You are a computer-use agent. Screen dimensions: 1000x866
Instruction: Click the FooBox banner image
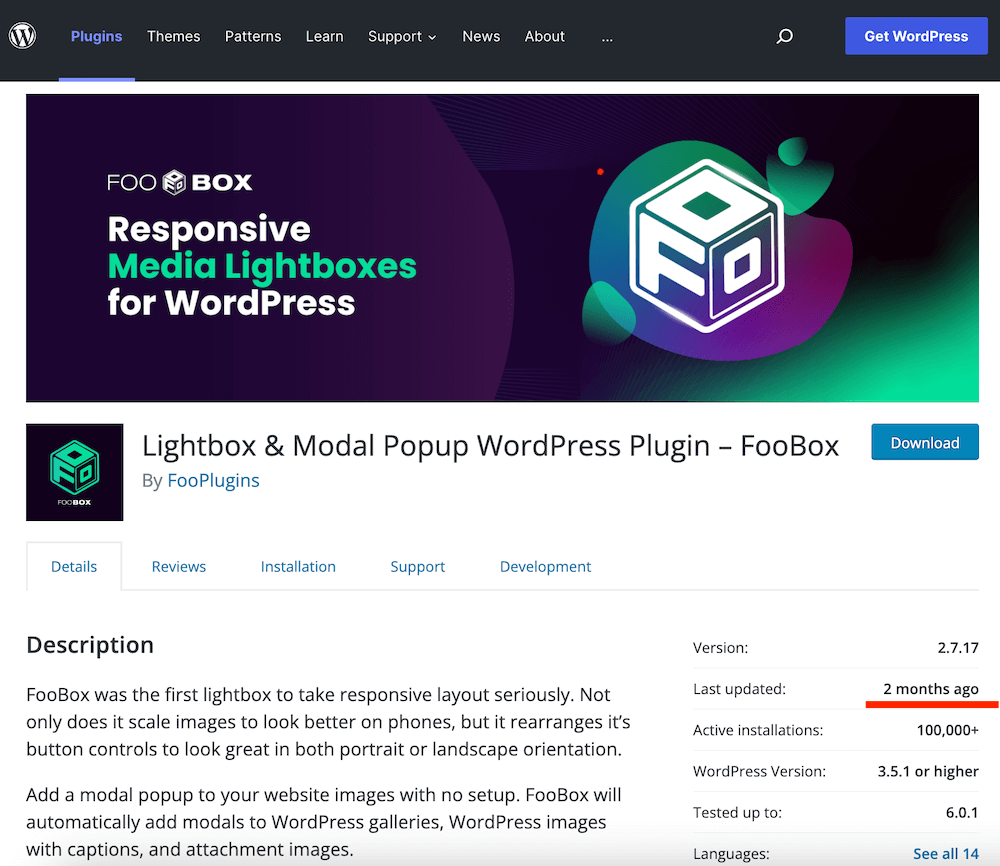click(x=503, y=248)
